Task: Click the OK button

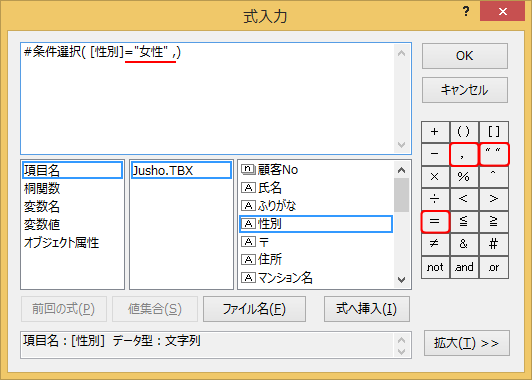Action: (x=464, y=56)
